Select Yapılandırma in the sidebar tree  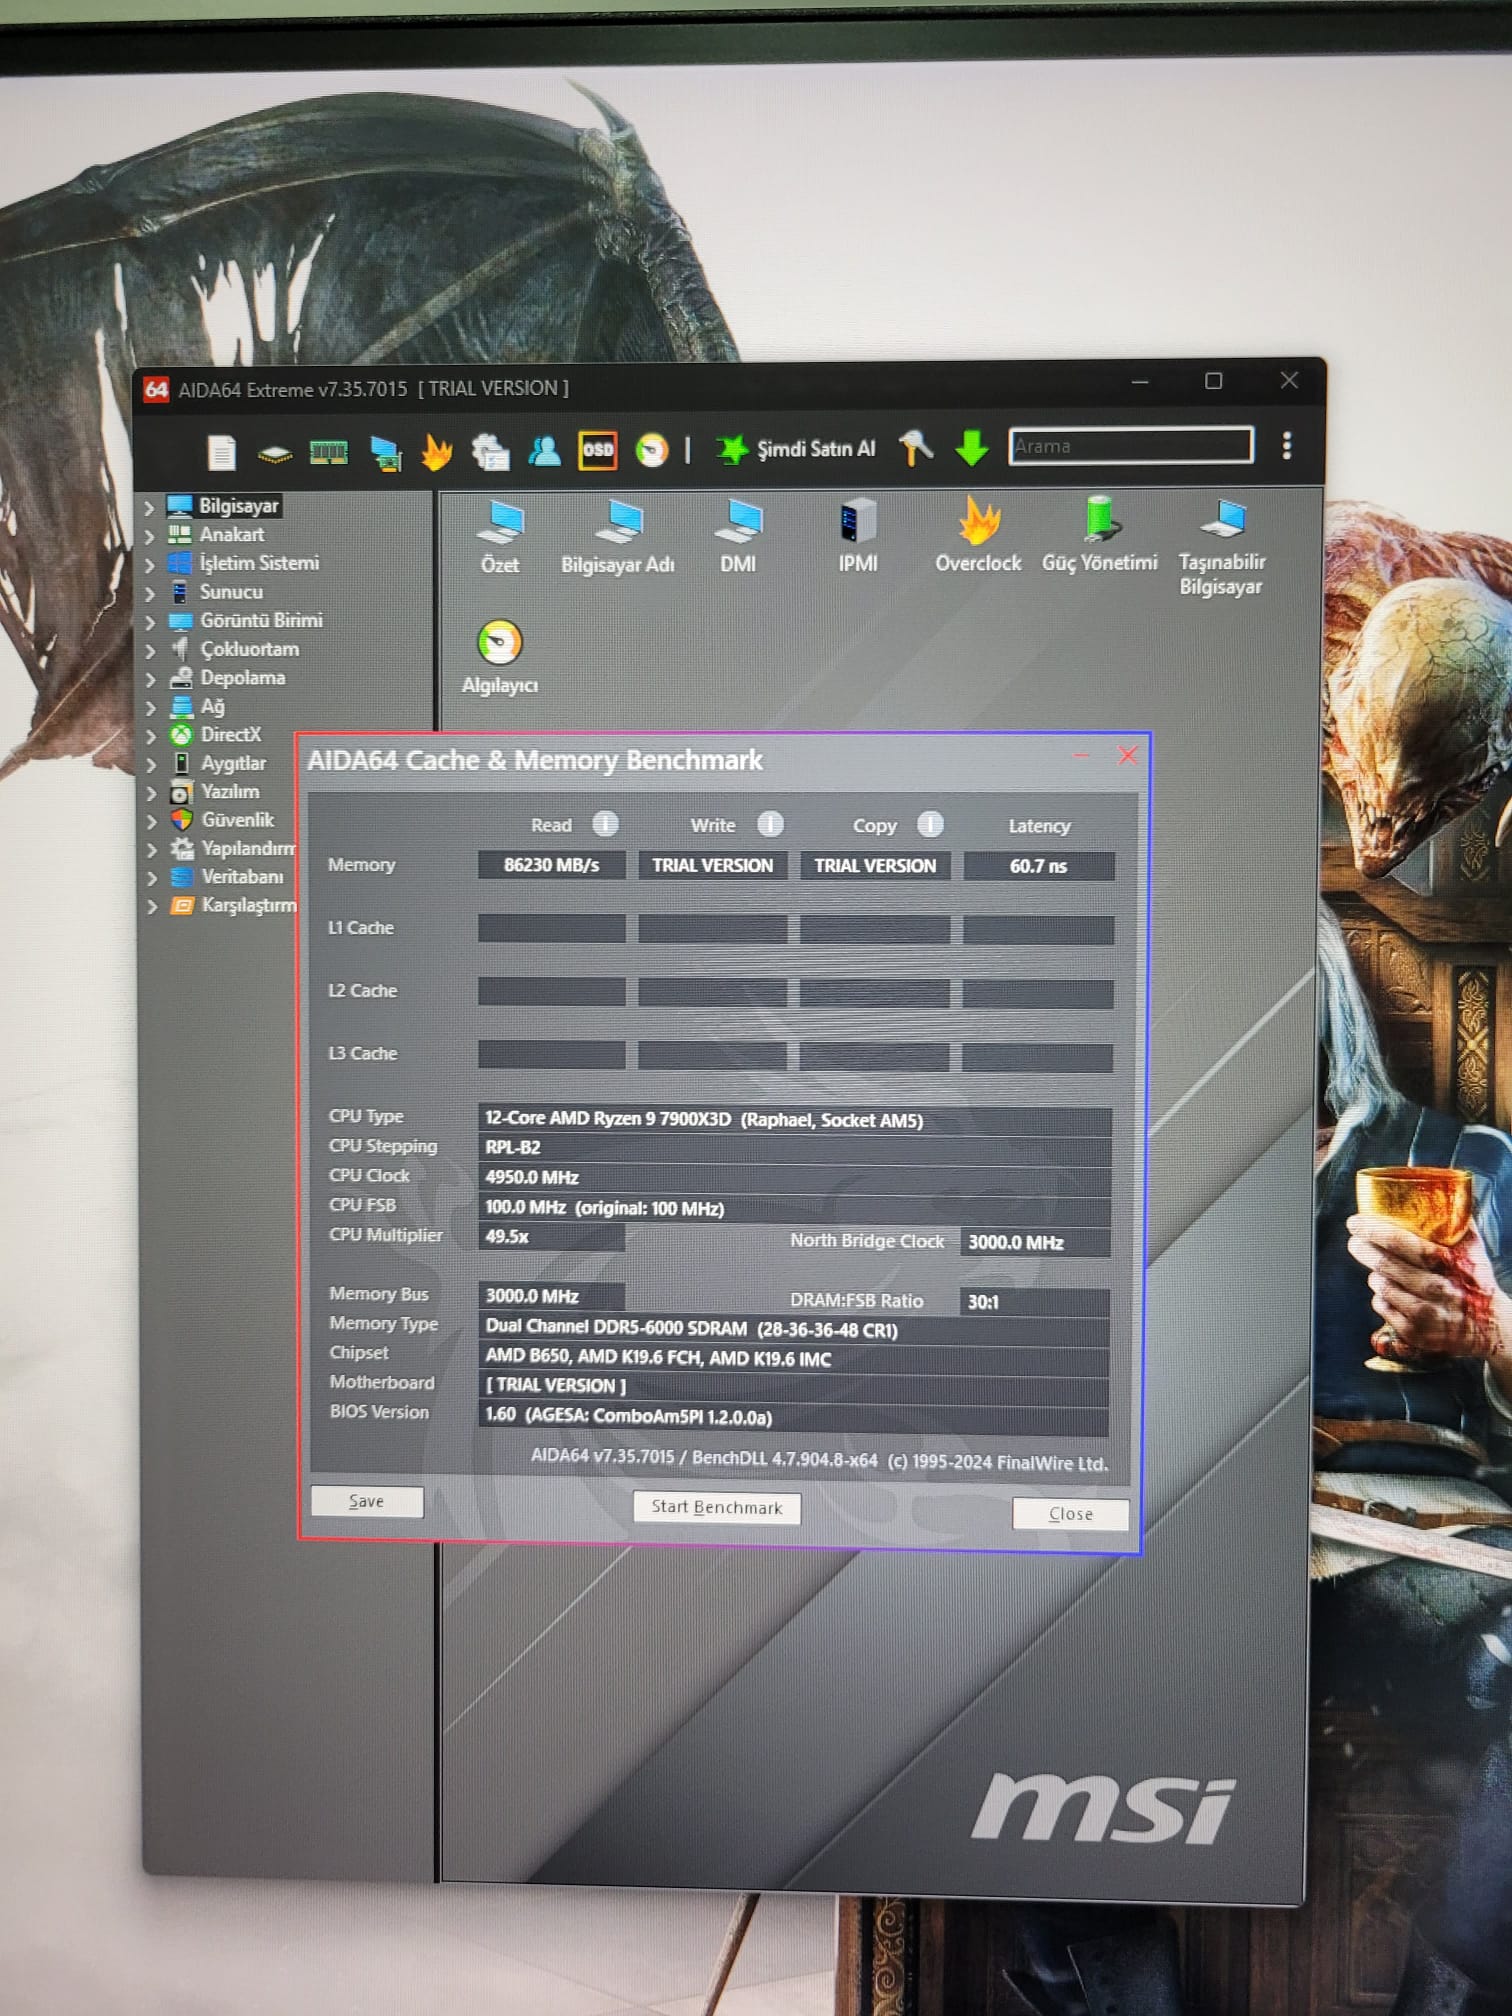point(248,848)
